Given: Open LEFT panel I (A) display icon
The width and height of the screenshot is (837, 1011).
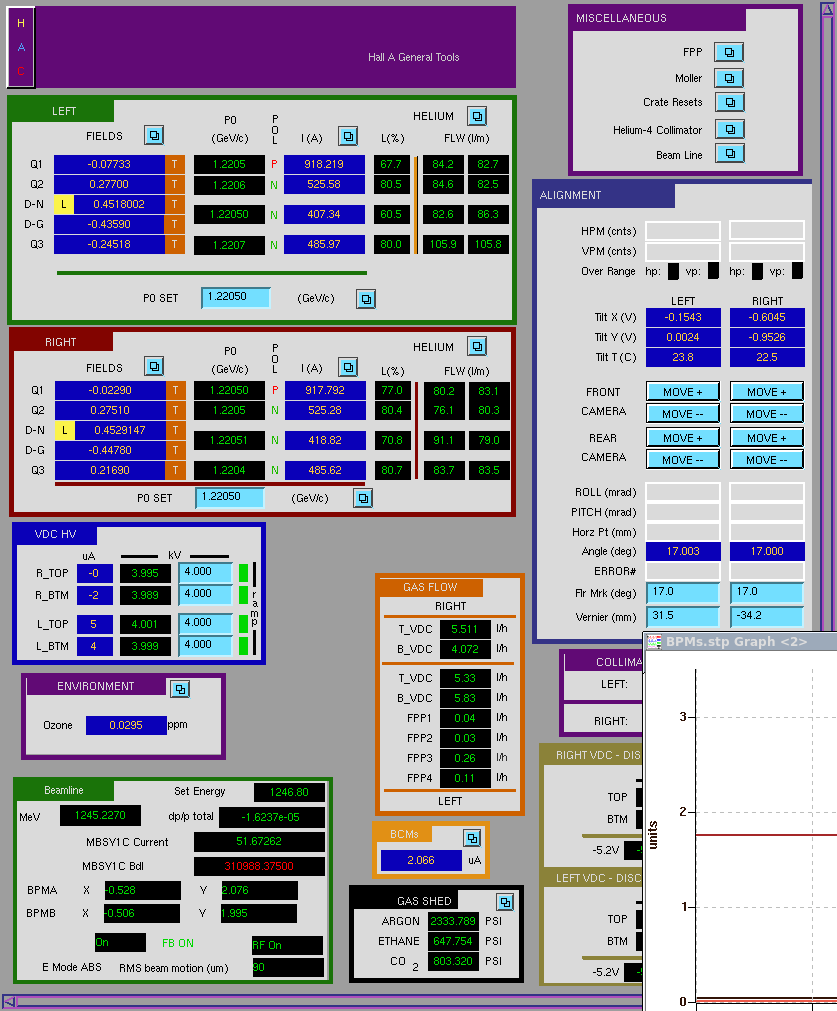Looking at the screenshot, I should pyautogui.click(x=348, y=136).
